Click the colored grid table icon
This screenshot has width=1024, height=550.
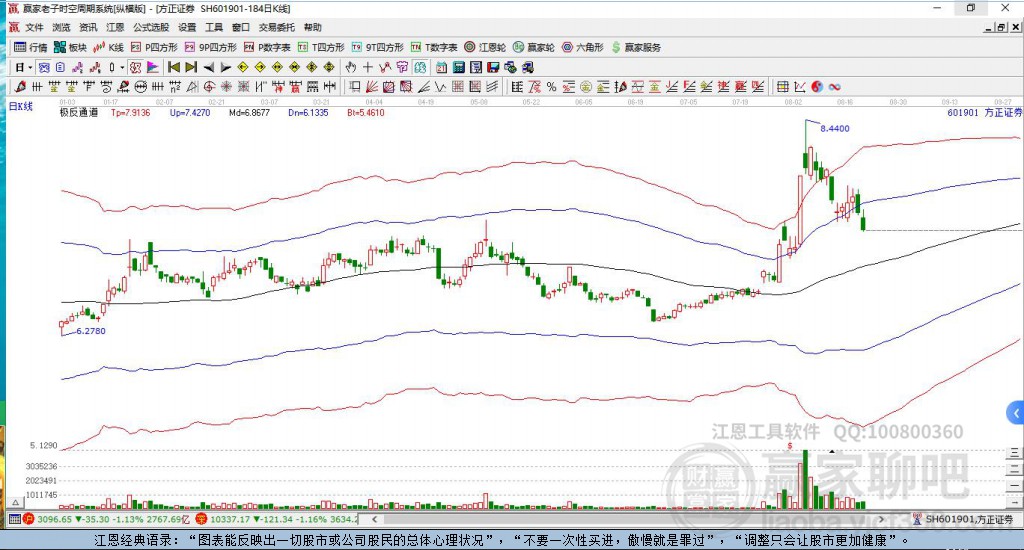[x=782, y=86]
